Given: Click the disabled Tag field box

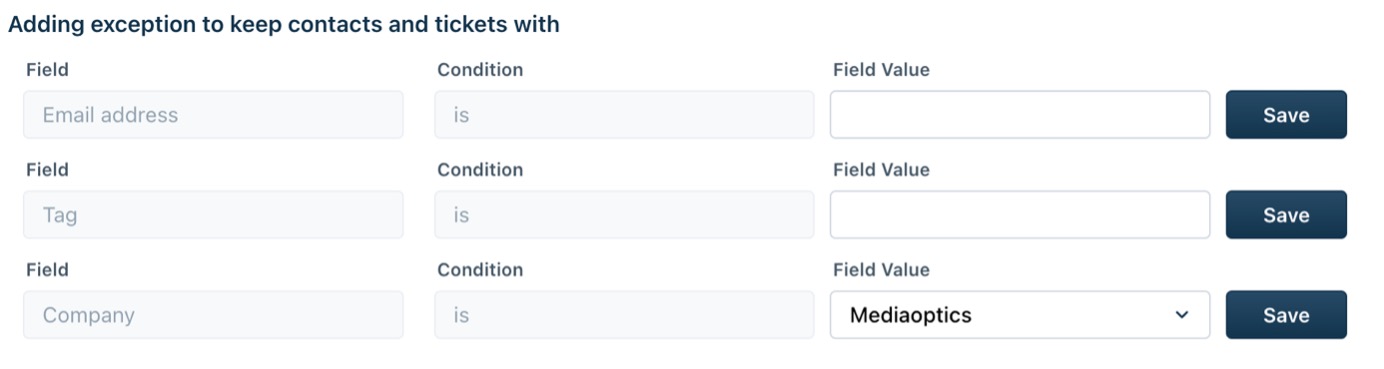Looking at the screenshot, I should 214,215.
